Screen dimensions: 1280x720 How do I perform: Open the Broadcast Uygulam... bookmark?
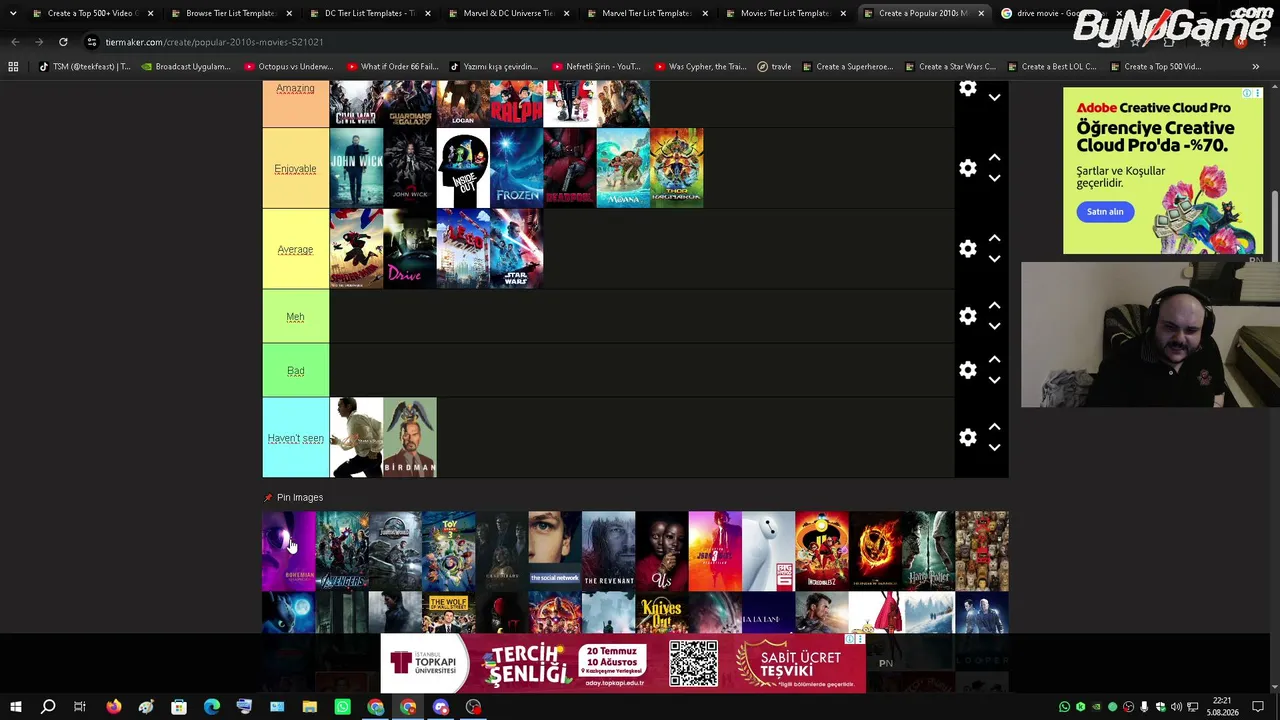186,67
